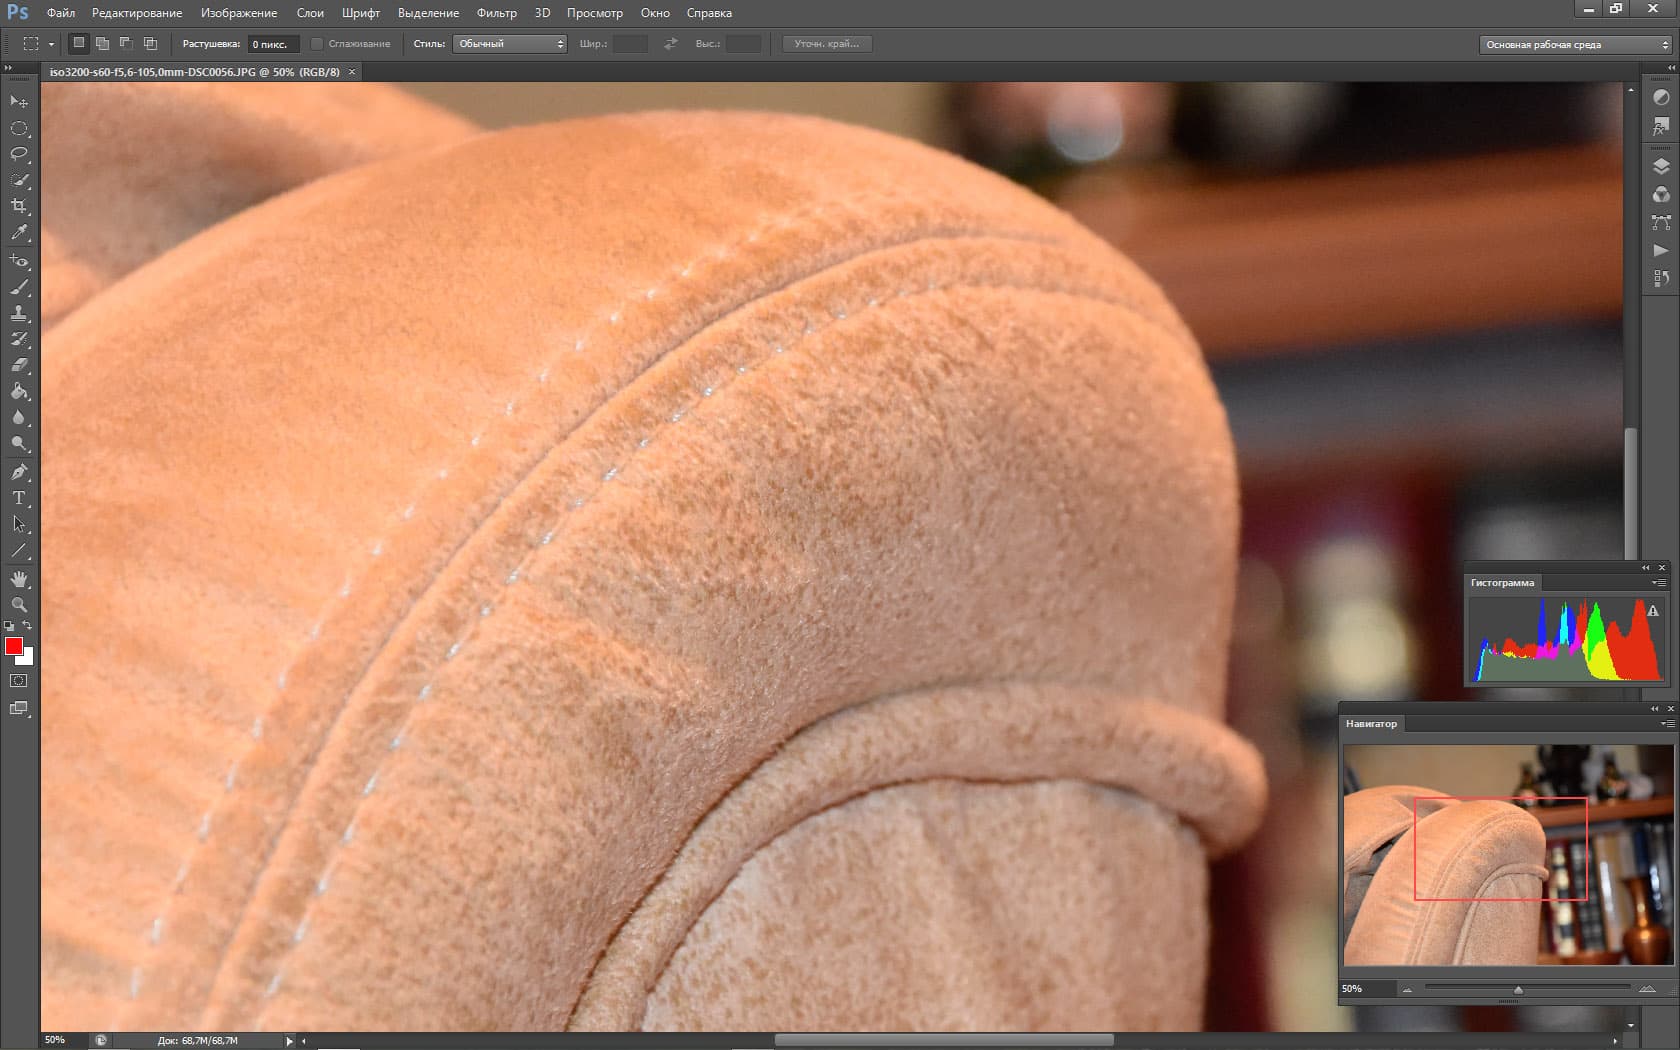The image size is (1680, 1050).
Task: Enable the Сглаживание anti-alias checkbox
Action: pyautogui.click(x=317, y=44)
